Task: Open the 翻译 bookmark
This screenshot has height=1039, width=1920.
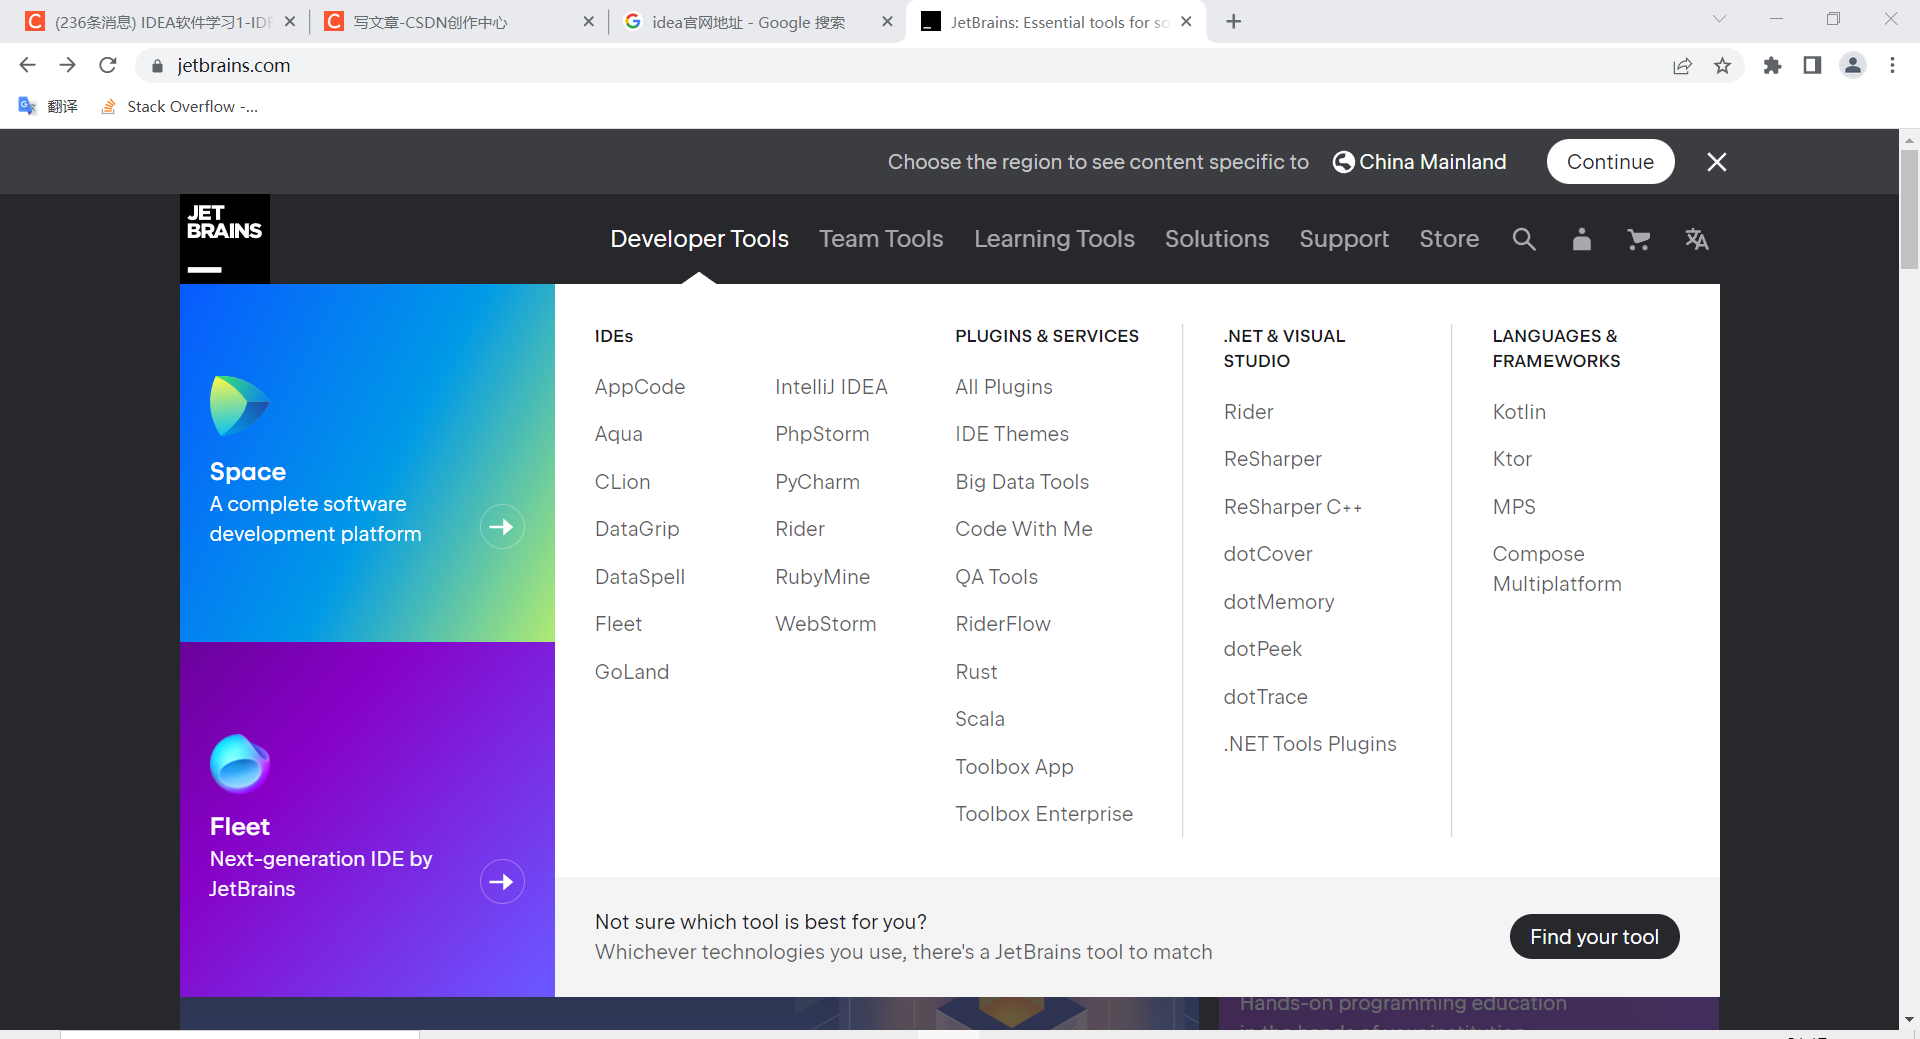Action: coord(48,106)
